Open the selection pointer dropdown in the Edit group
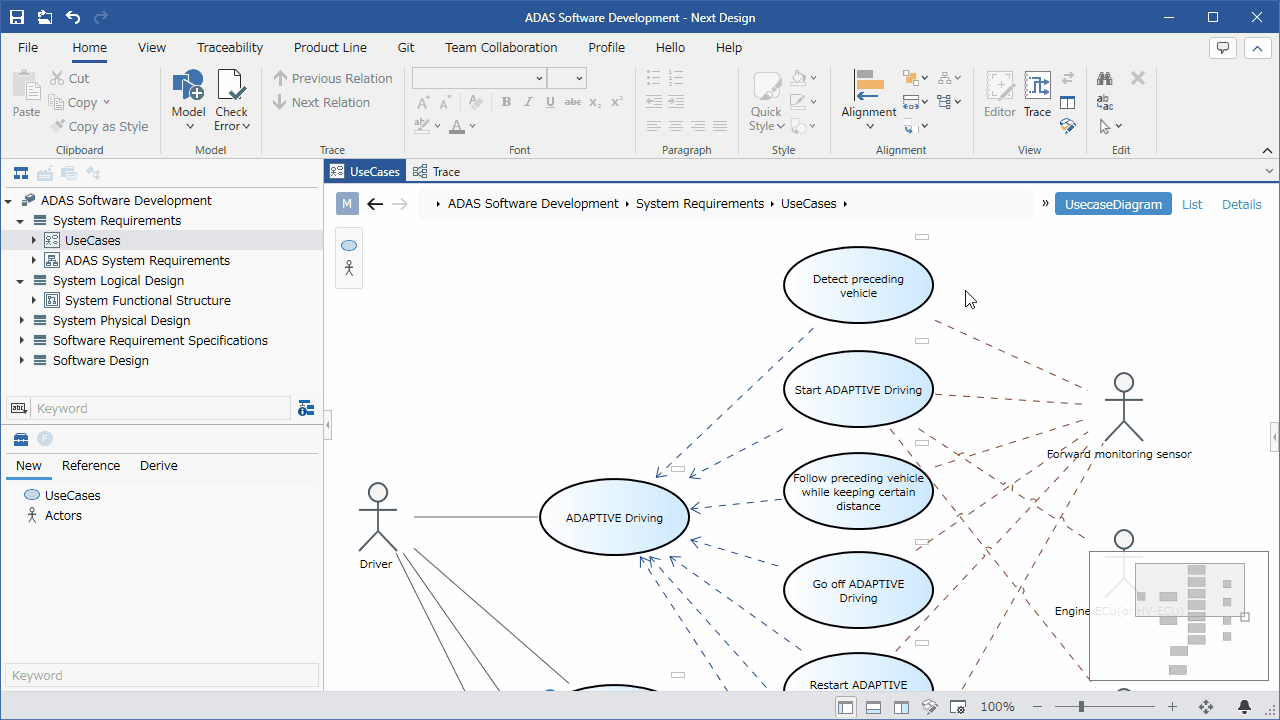This screenshot has width=1280, height=720. 1110,126
